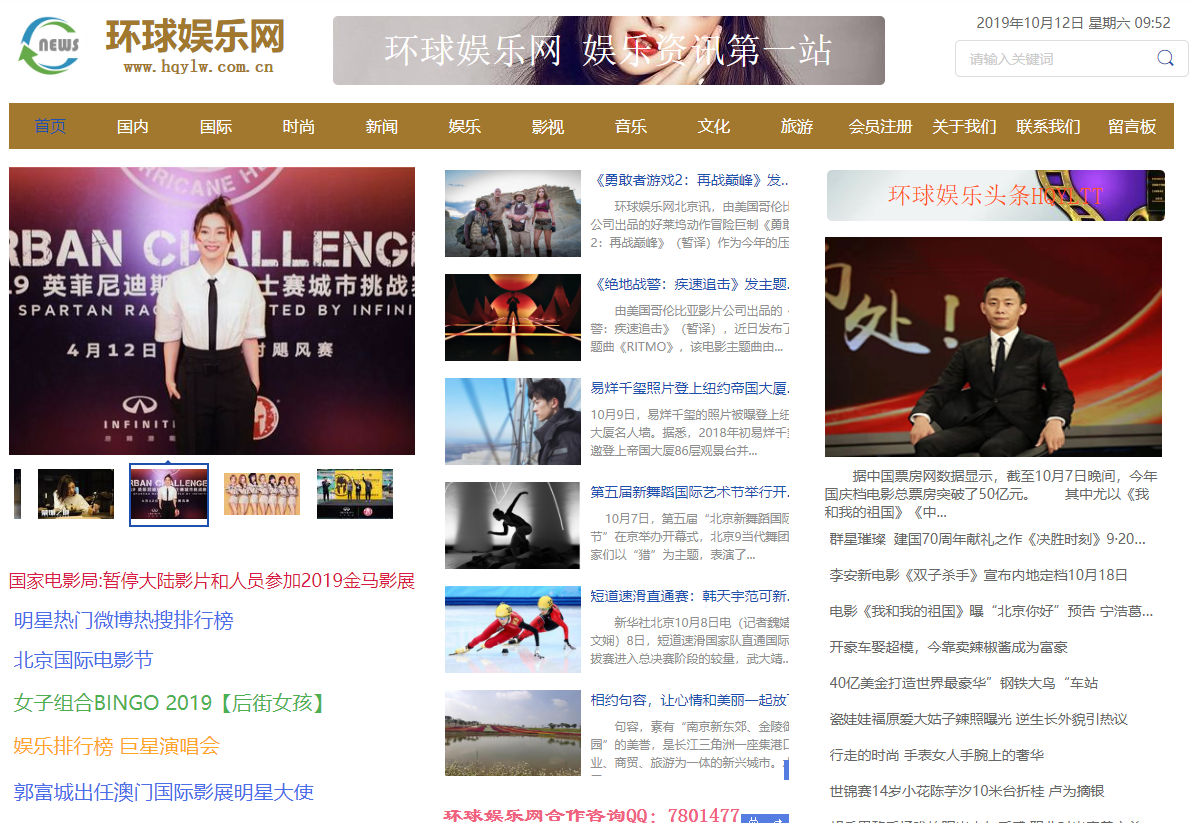Select the 首页 navigation tab
The width and height of the screenshot is (1196, 823).
coord(49,126)
